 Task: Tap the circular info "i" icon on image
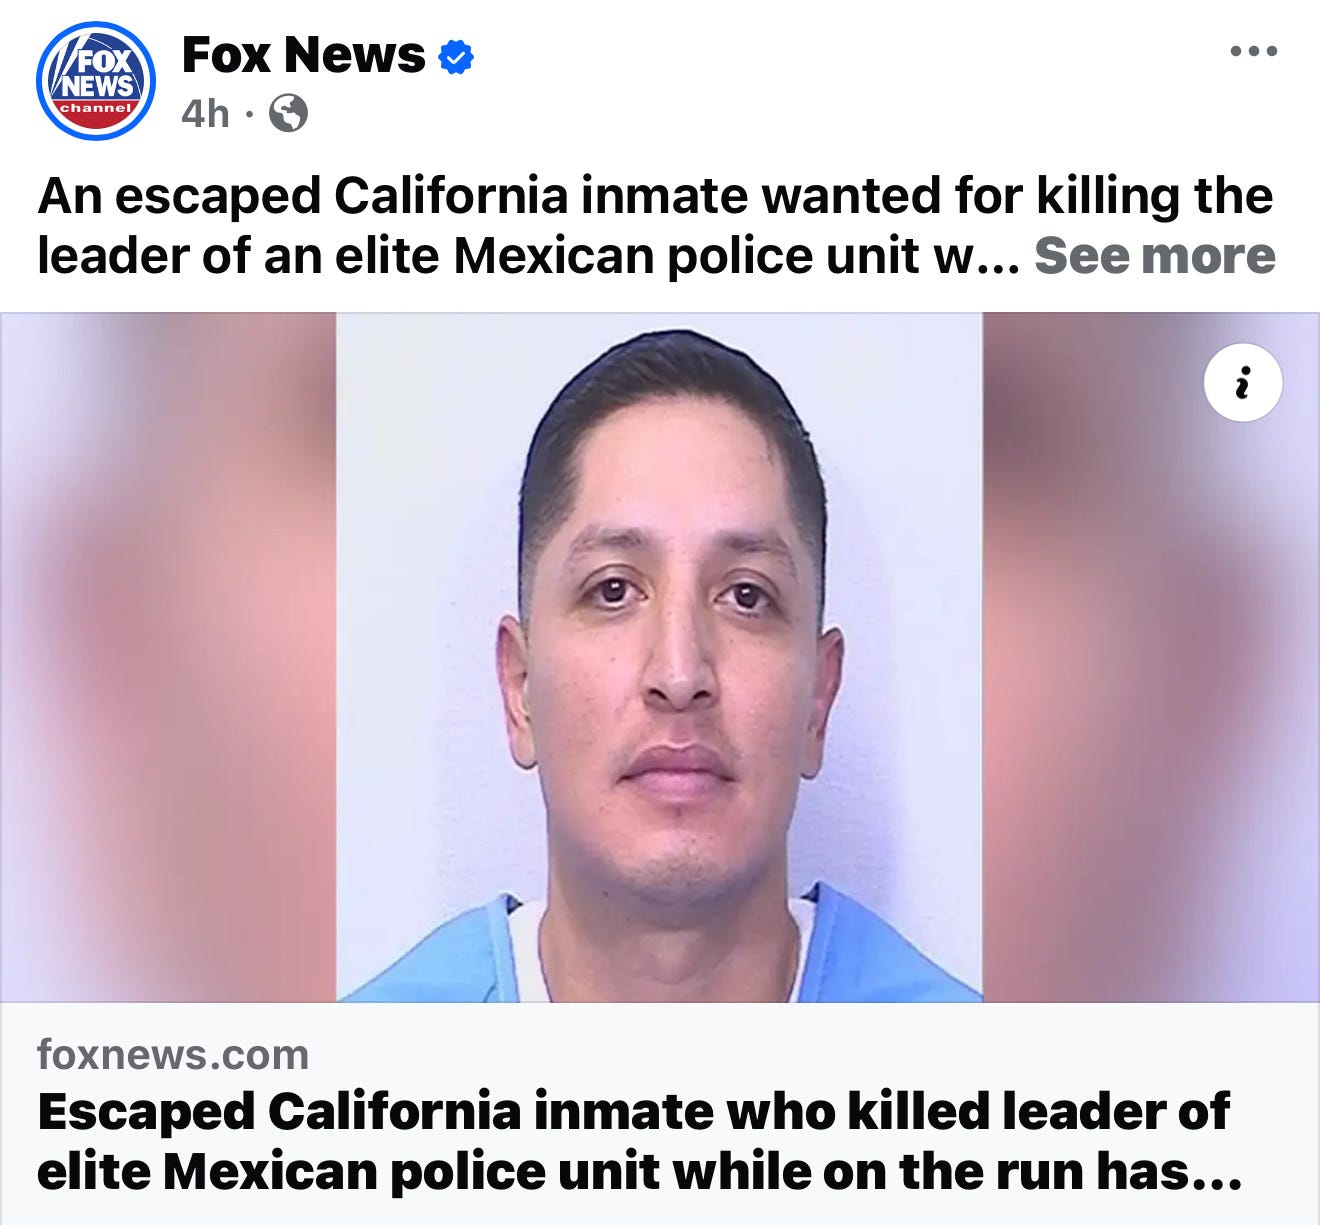(x=1243, y=383)
